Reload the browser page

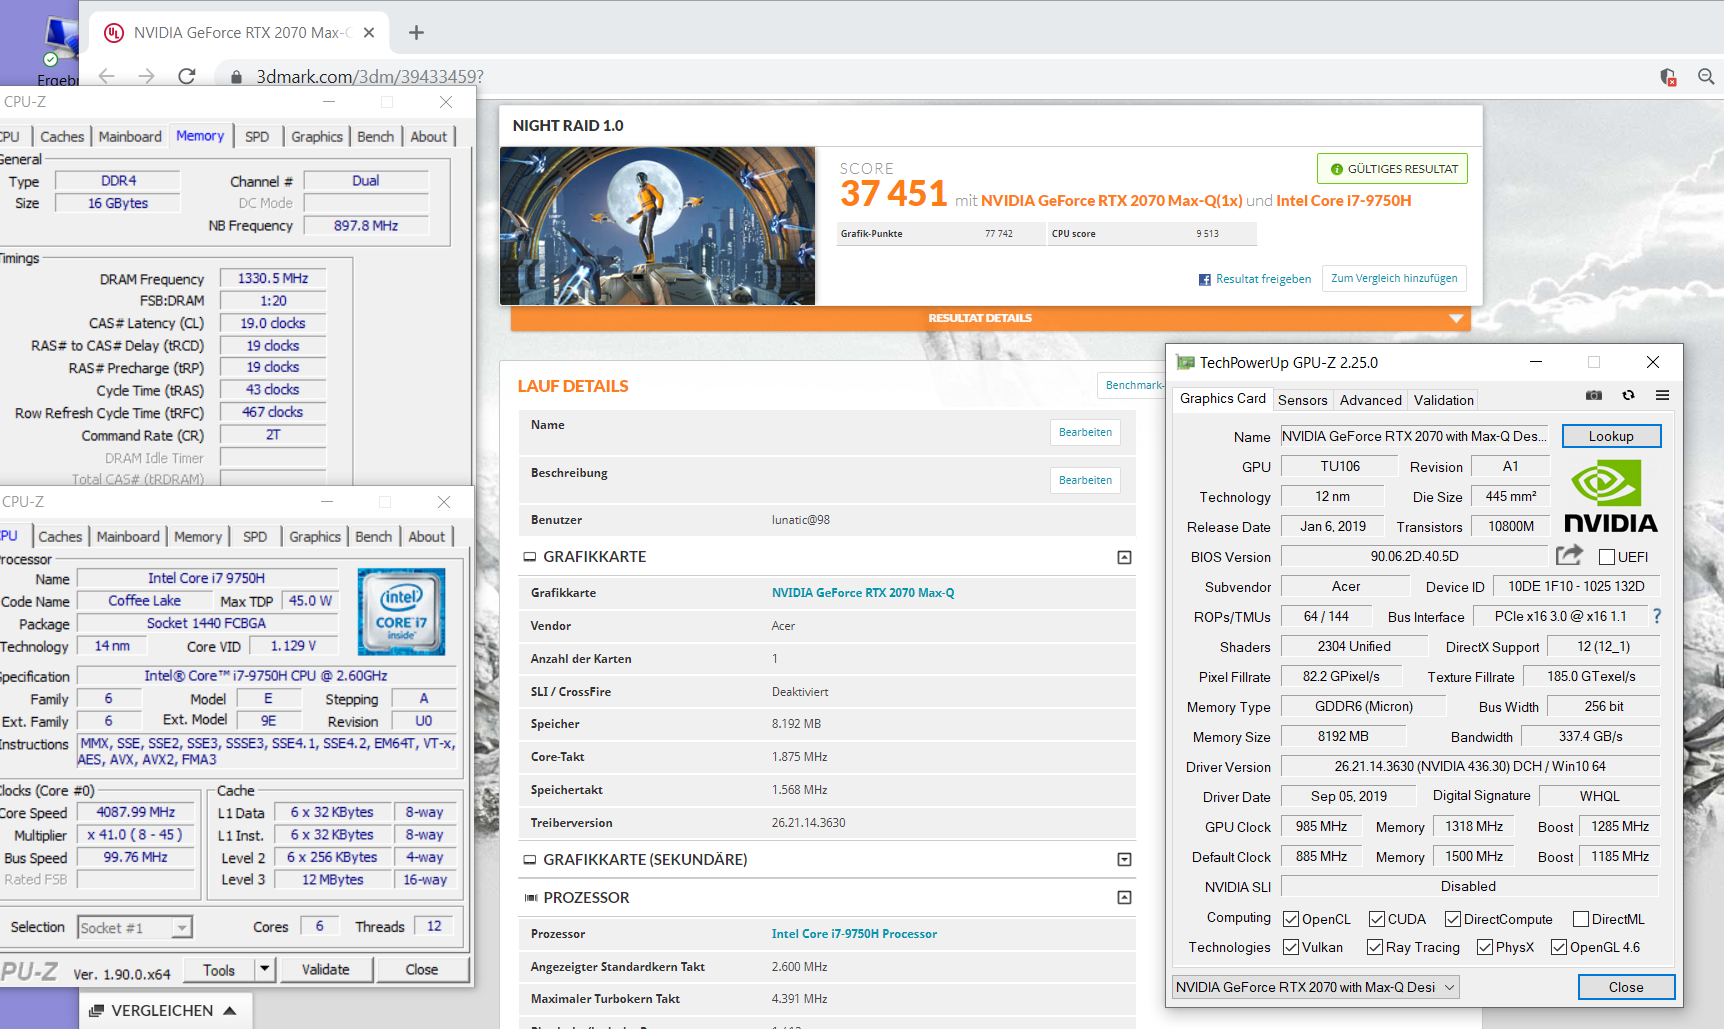pyautogui.click(x=186, y=76)
